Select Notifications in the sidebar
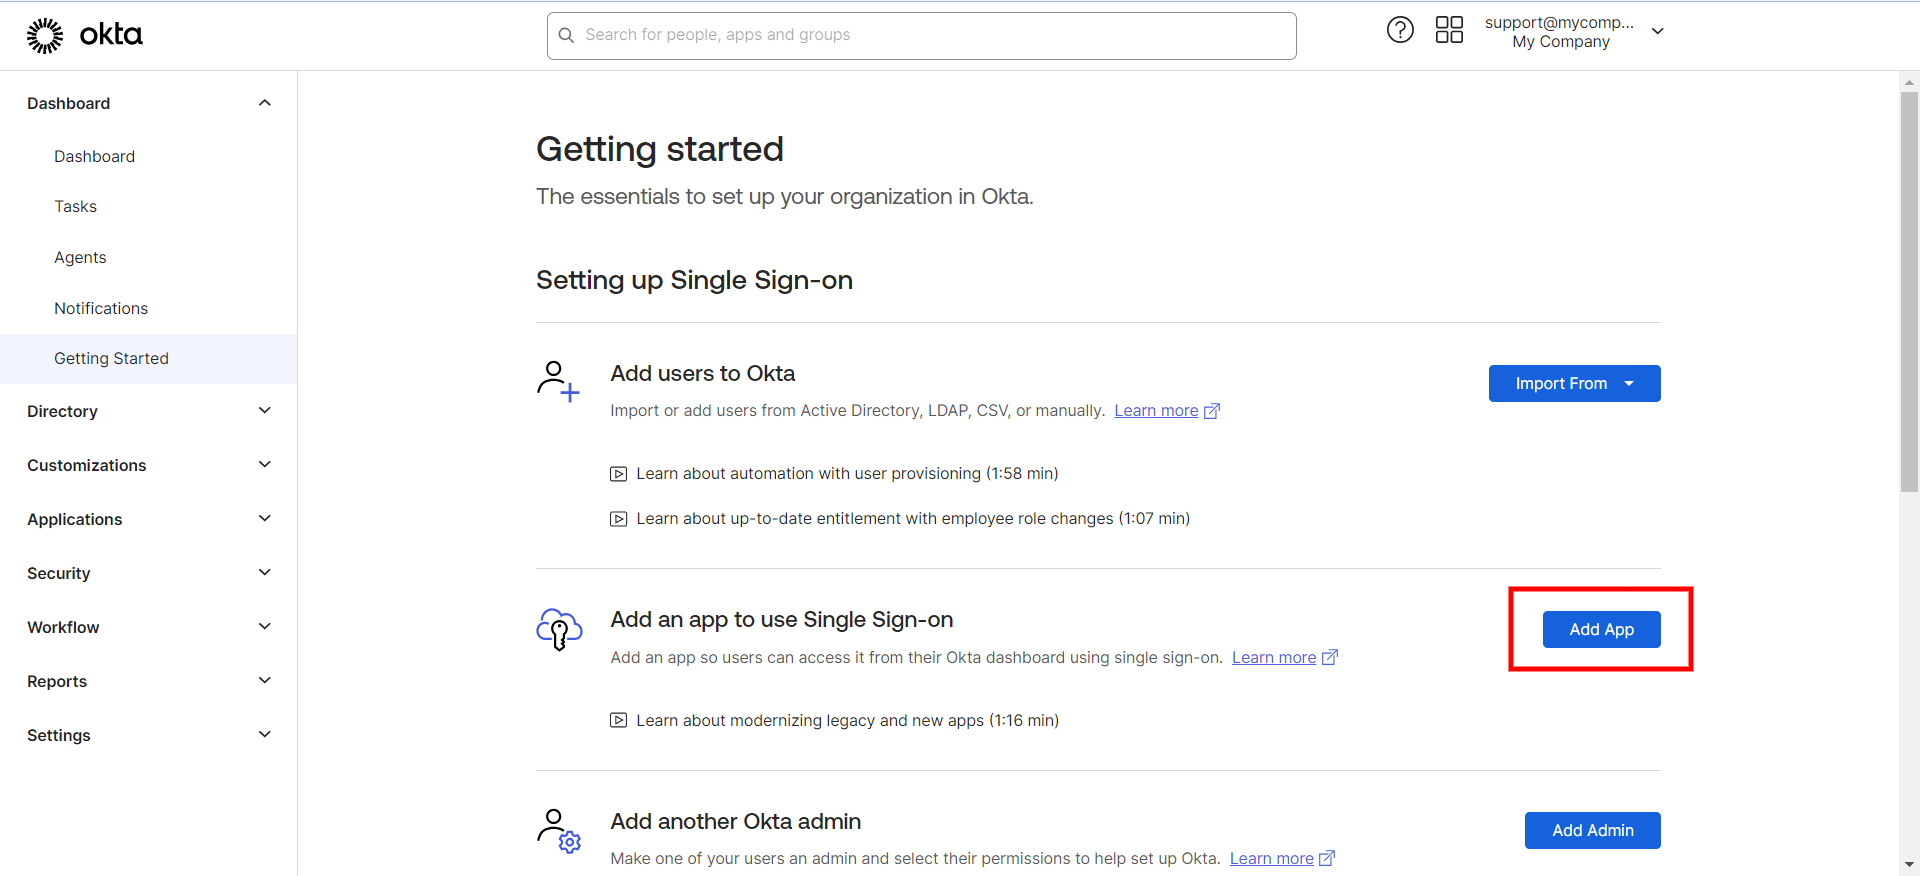The width and height of the screenshot is (1920, 876). tap(101, 308)
